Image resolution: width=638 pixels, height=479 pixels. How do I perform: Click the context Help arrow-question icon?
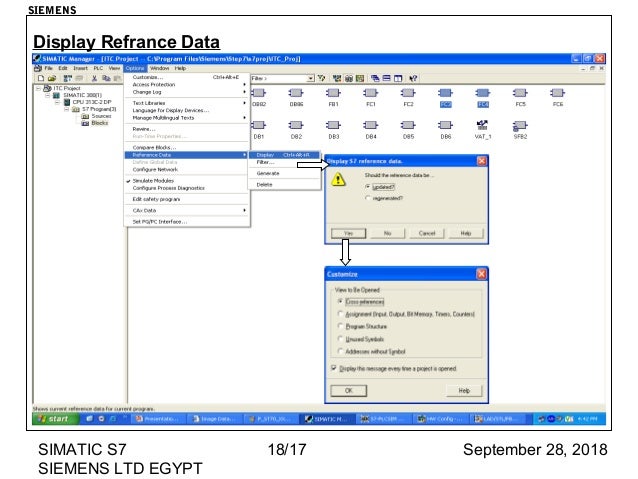413,78
